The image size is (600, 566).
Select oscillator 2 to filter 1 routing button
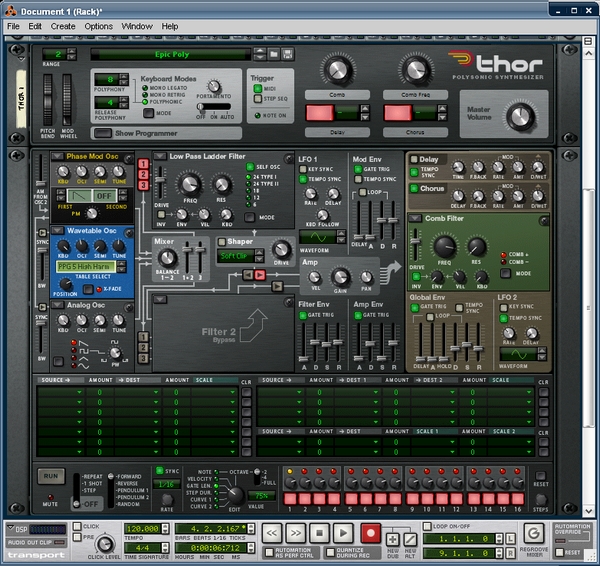[143, 175]
